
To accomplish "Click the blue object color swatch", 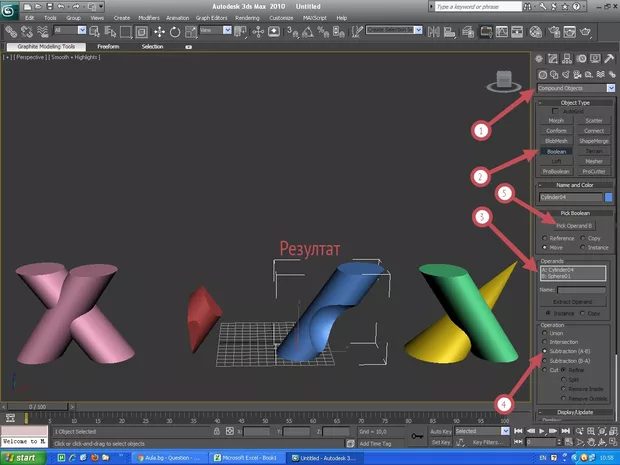I will 607,197.
